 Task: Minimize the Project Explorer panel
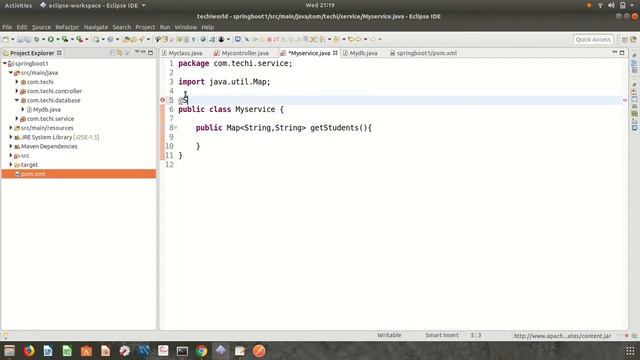click(x=144, y=53)
